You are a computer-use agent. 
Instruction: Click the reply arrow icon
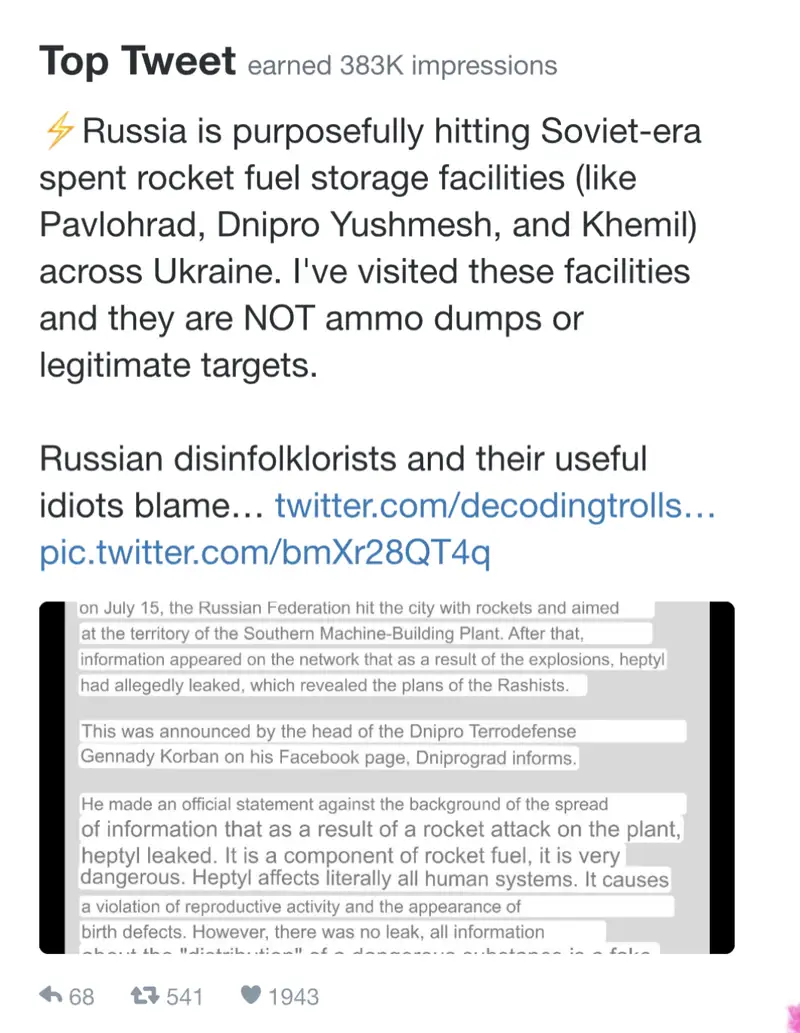pos(51,995)
